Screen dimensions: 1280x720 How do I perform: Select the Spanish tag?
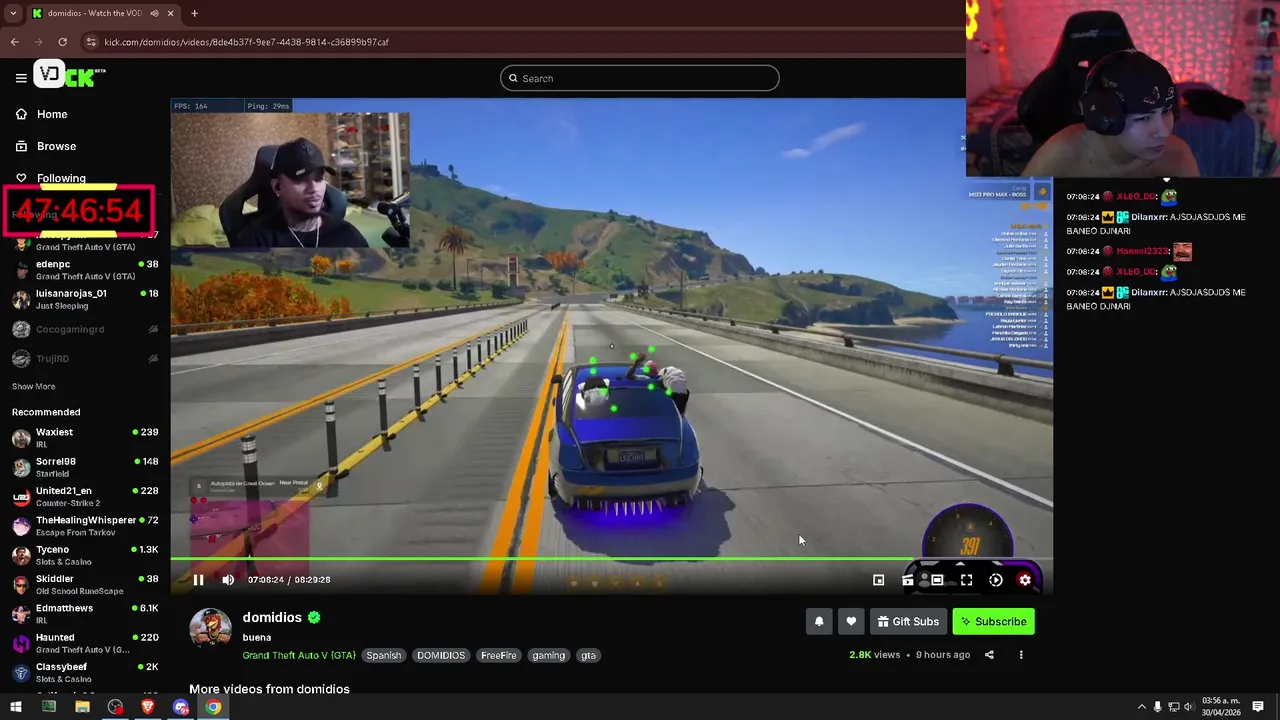(x=383, y=655)
